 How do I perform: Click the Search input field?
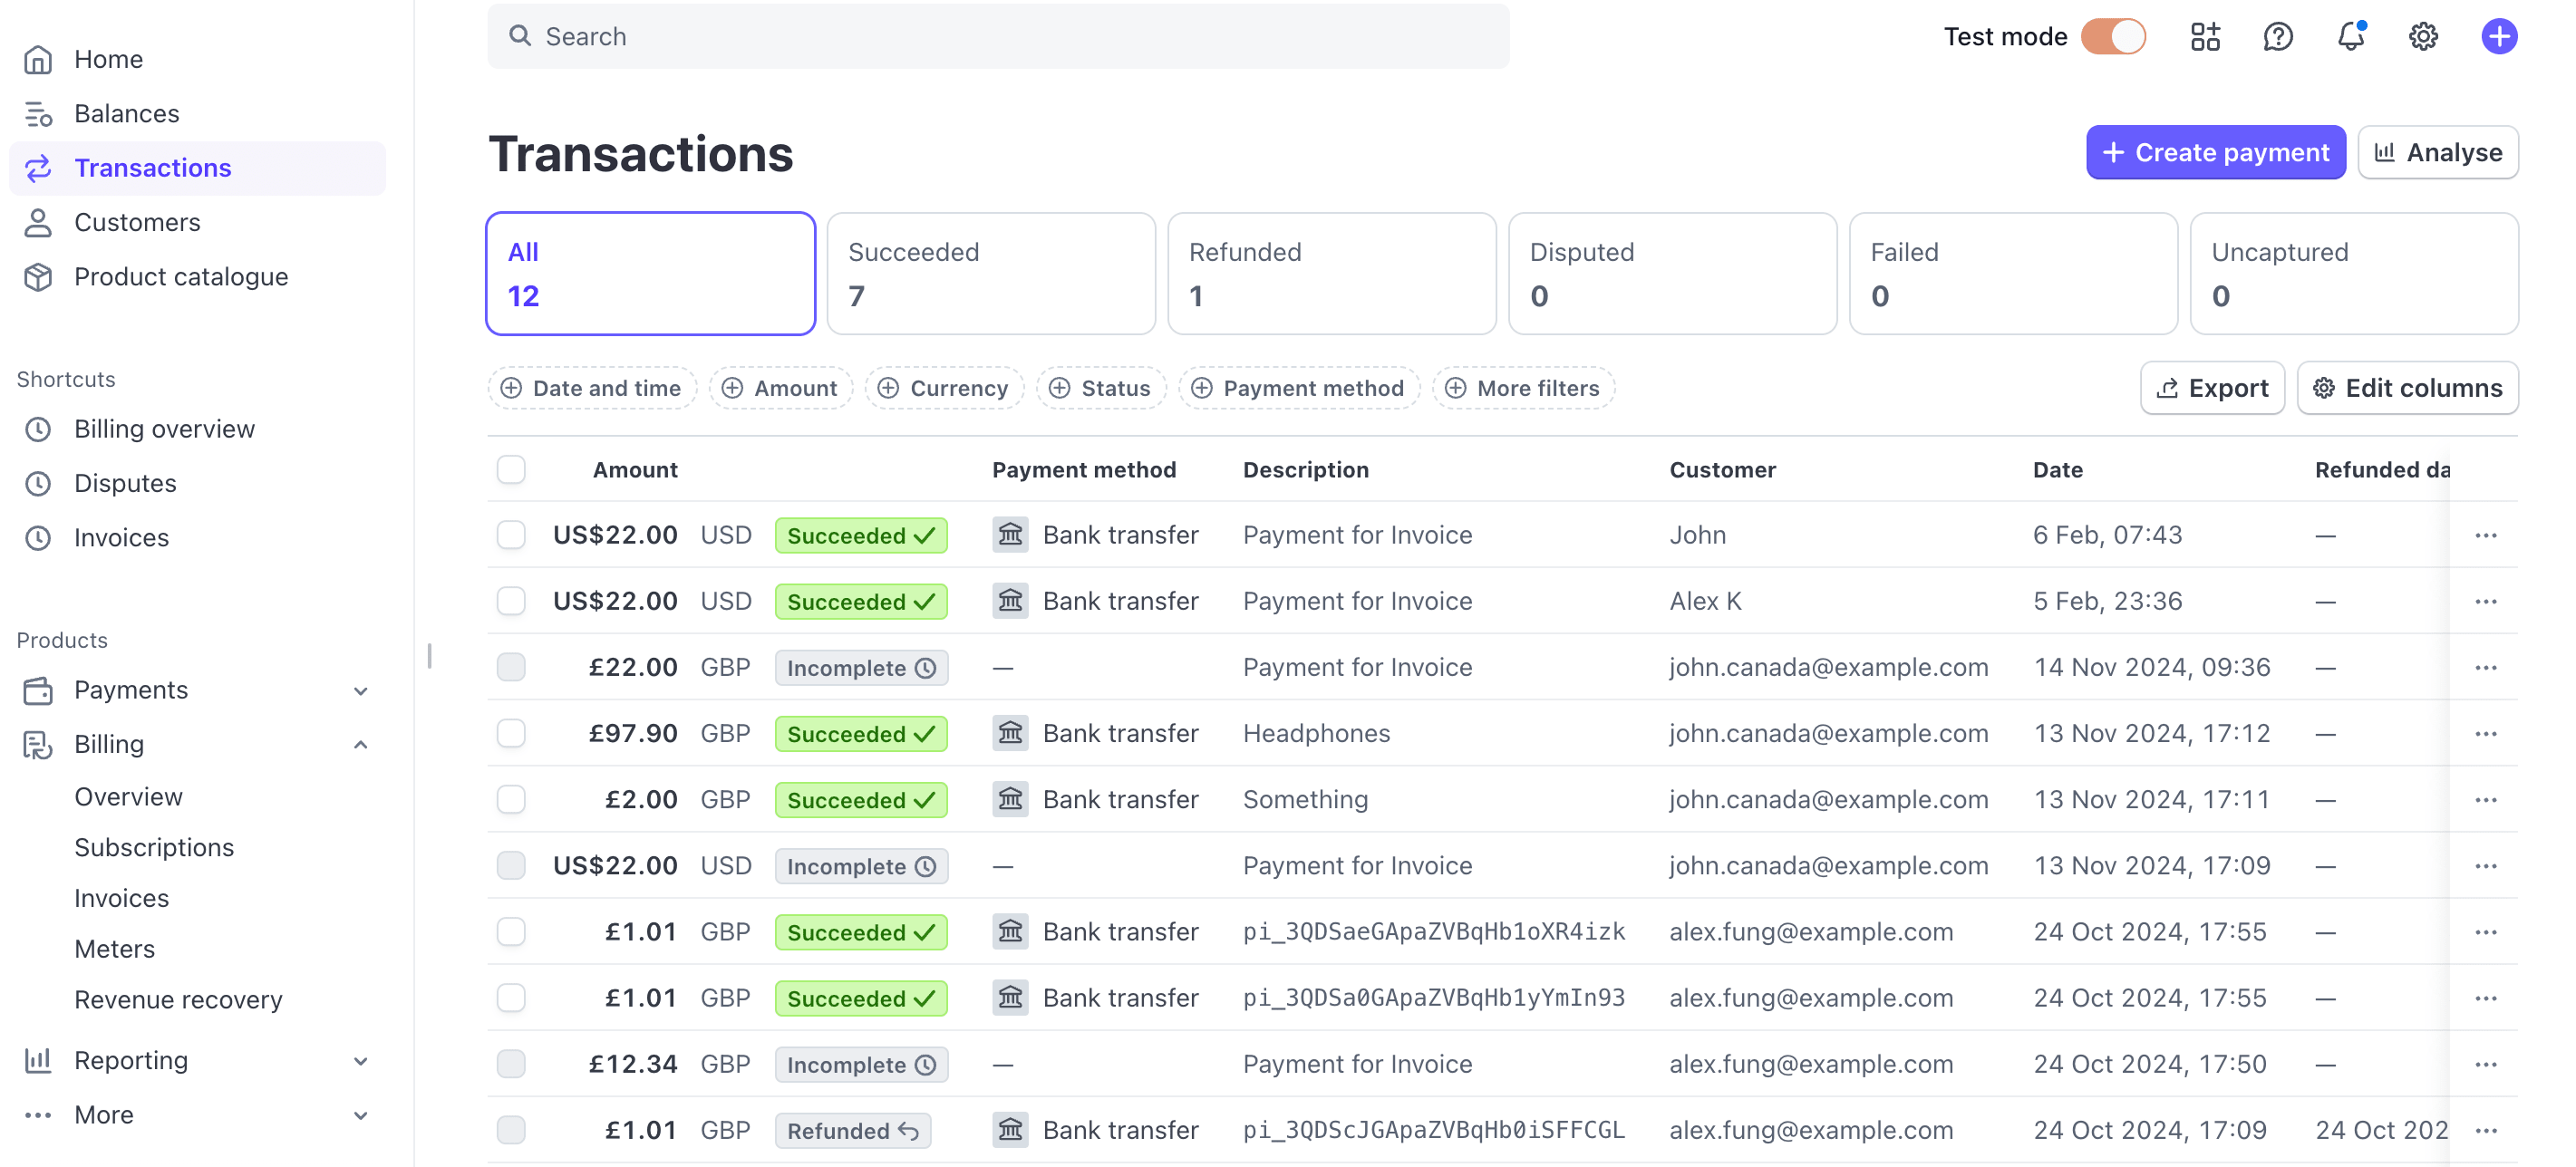998,37
